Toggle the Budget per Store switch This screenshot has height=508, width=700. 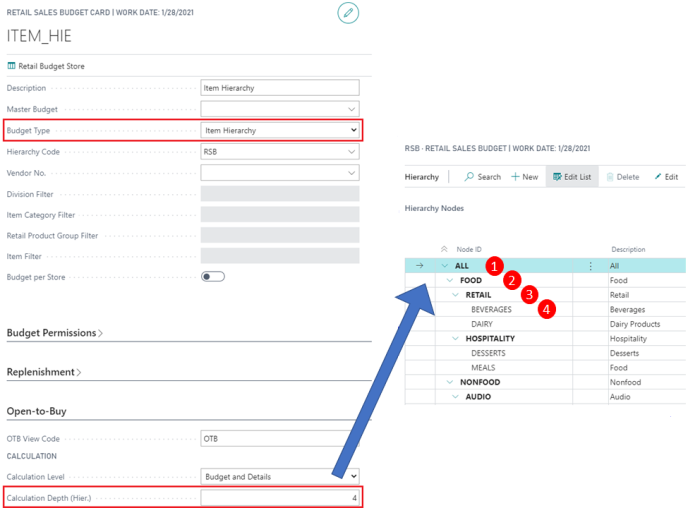point(212,277)
